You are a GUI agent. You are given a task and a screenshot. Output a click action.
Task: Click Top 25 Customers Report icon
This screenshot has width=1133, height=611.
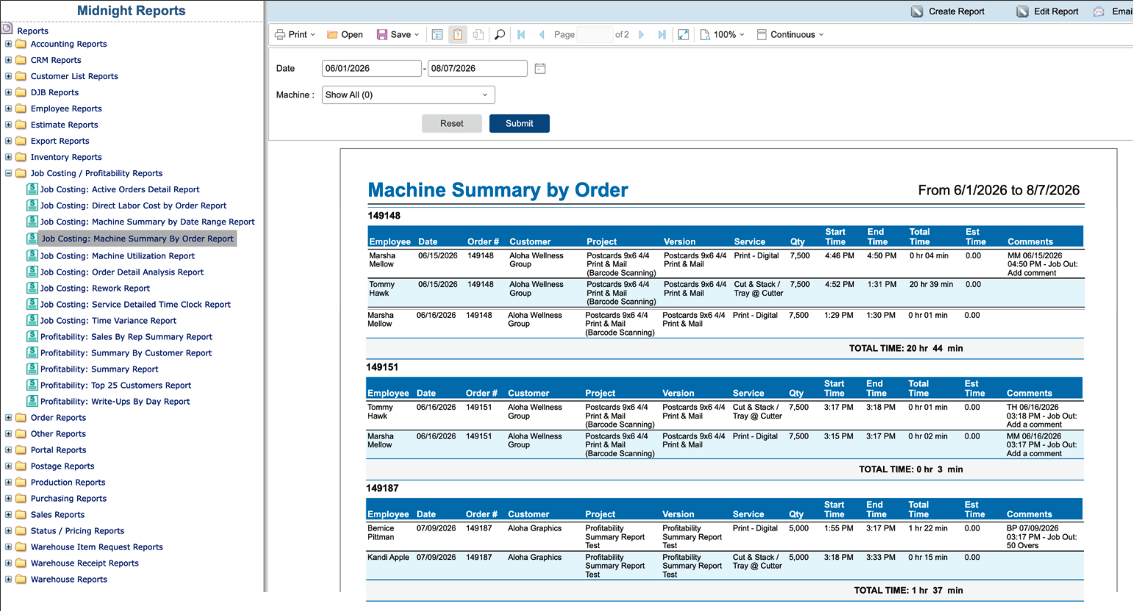[x=32, y=385]
